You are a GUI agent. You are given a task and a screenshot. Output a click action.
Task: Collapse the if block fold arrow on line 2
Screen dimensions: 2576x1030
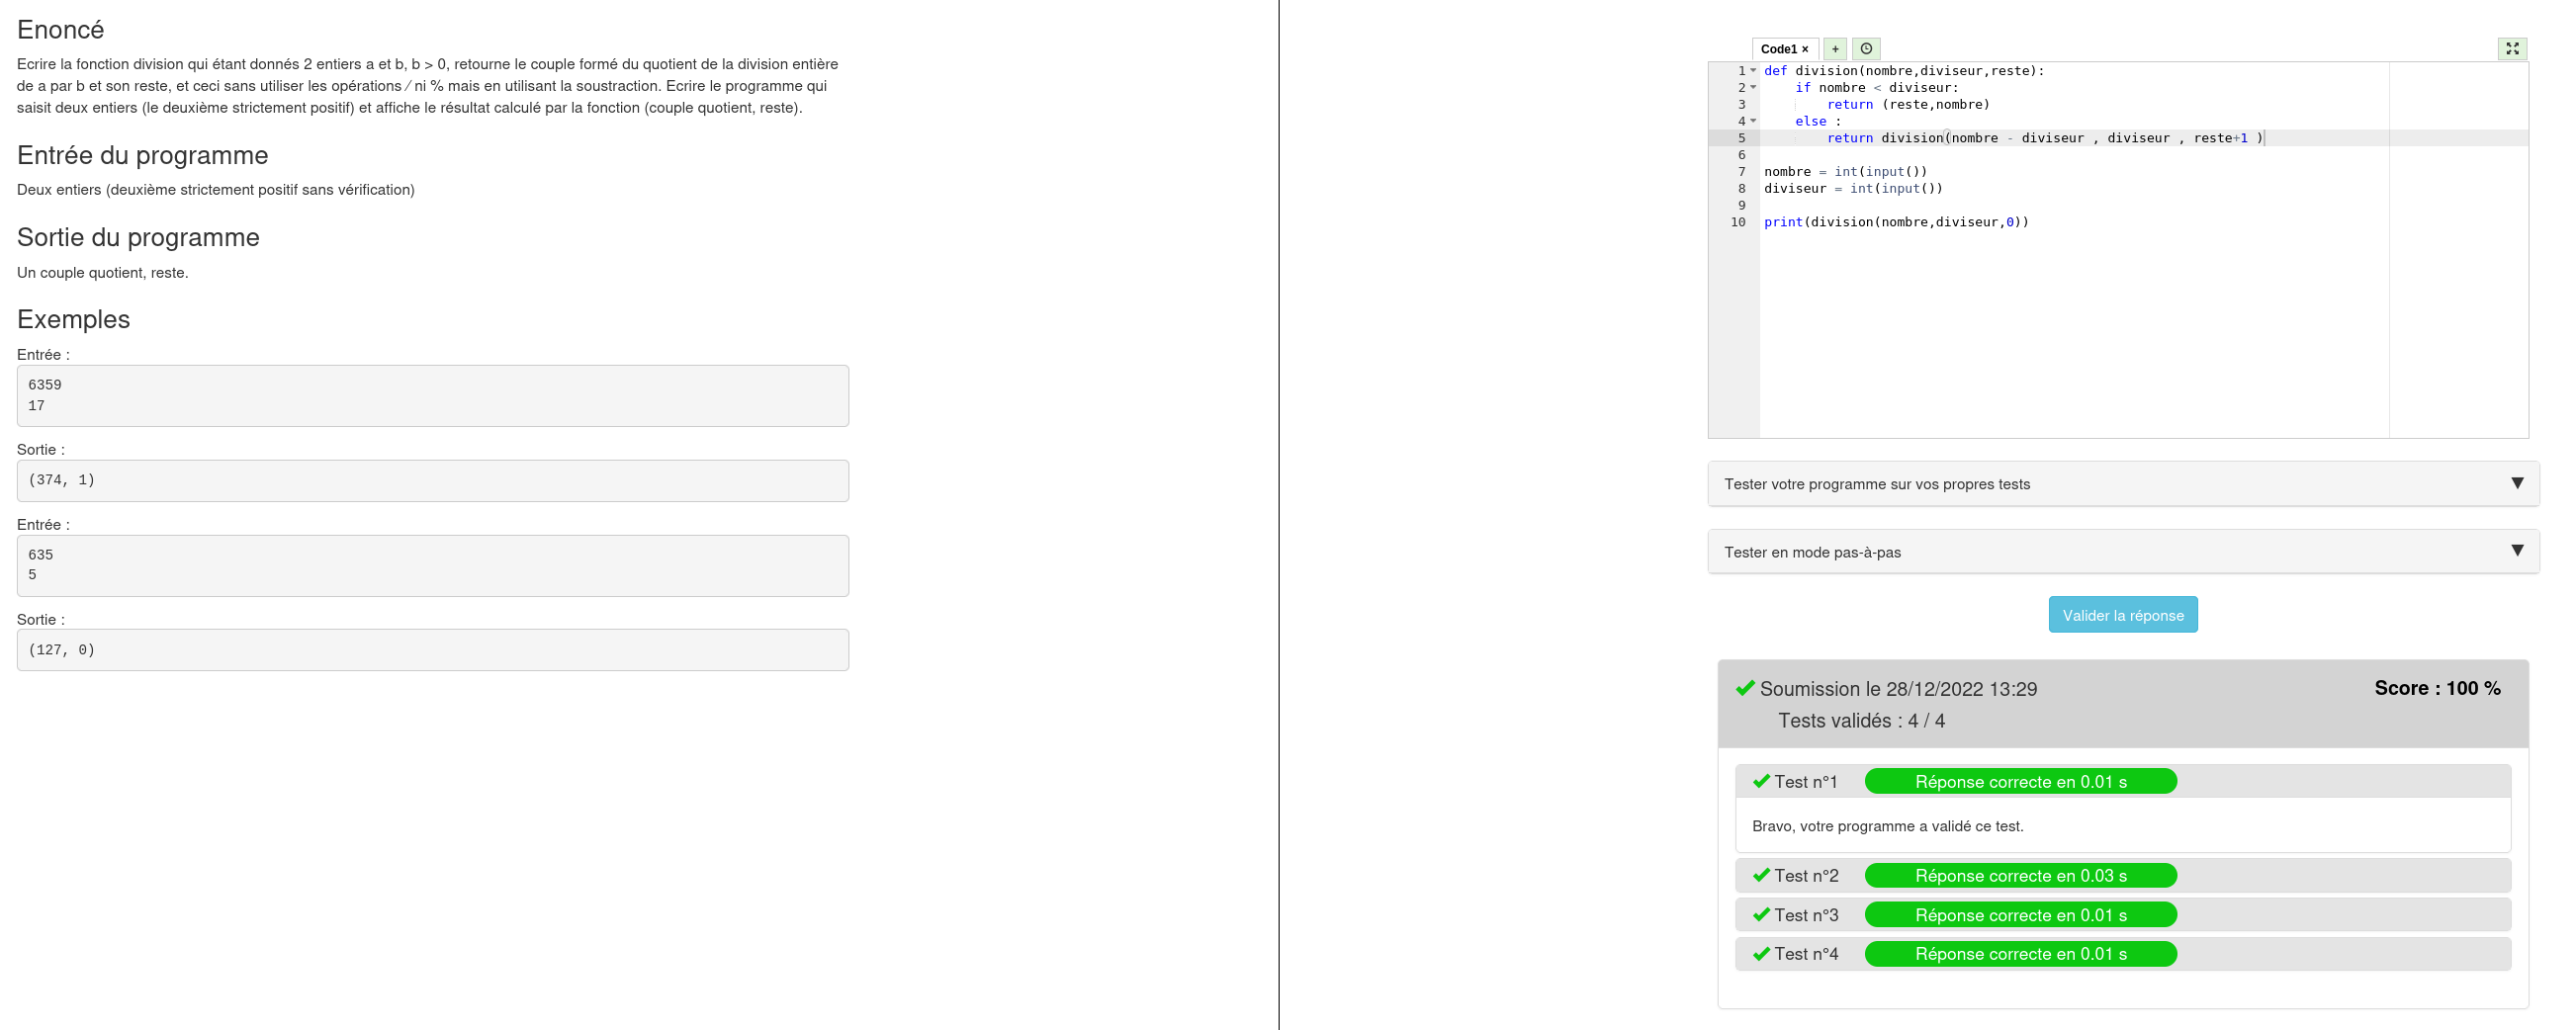1753,88
